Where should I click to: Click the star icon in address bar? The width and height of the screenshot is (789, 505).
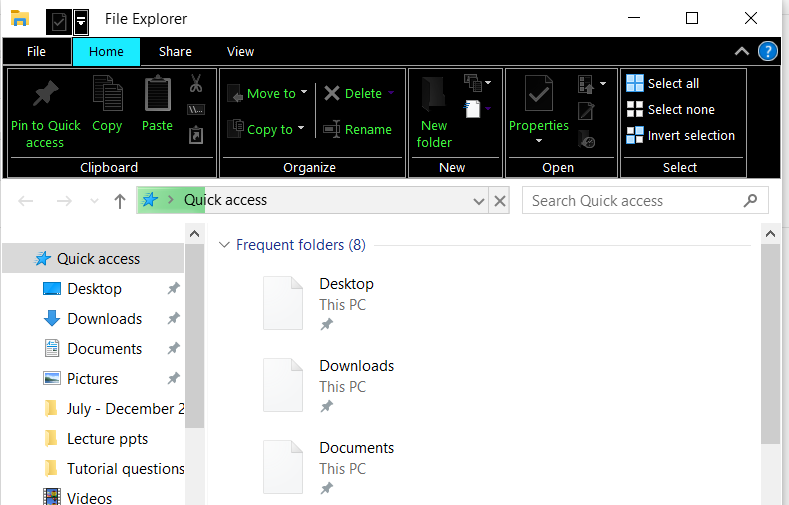tap(150, 200)
